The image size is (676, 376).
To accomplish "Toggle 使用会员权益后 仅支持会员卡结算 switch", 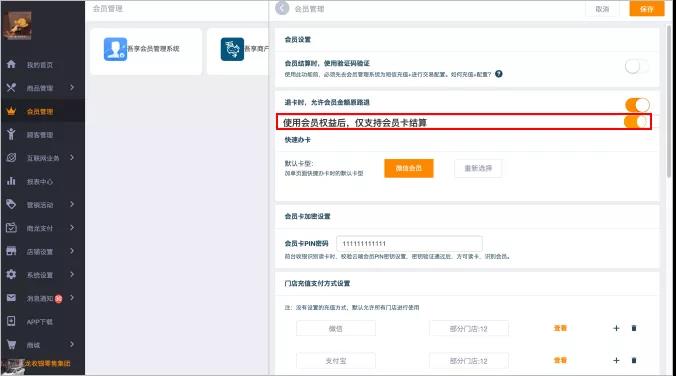I will click(636, 122).
